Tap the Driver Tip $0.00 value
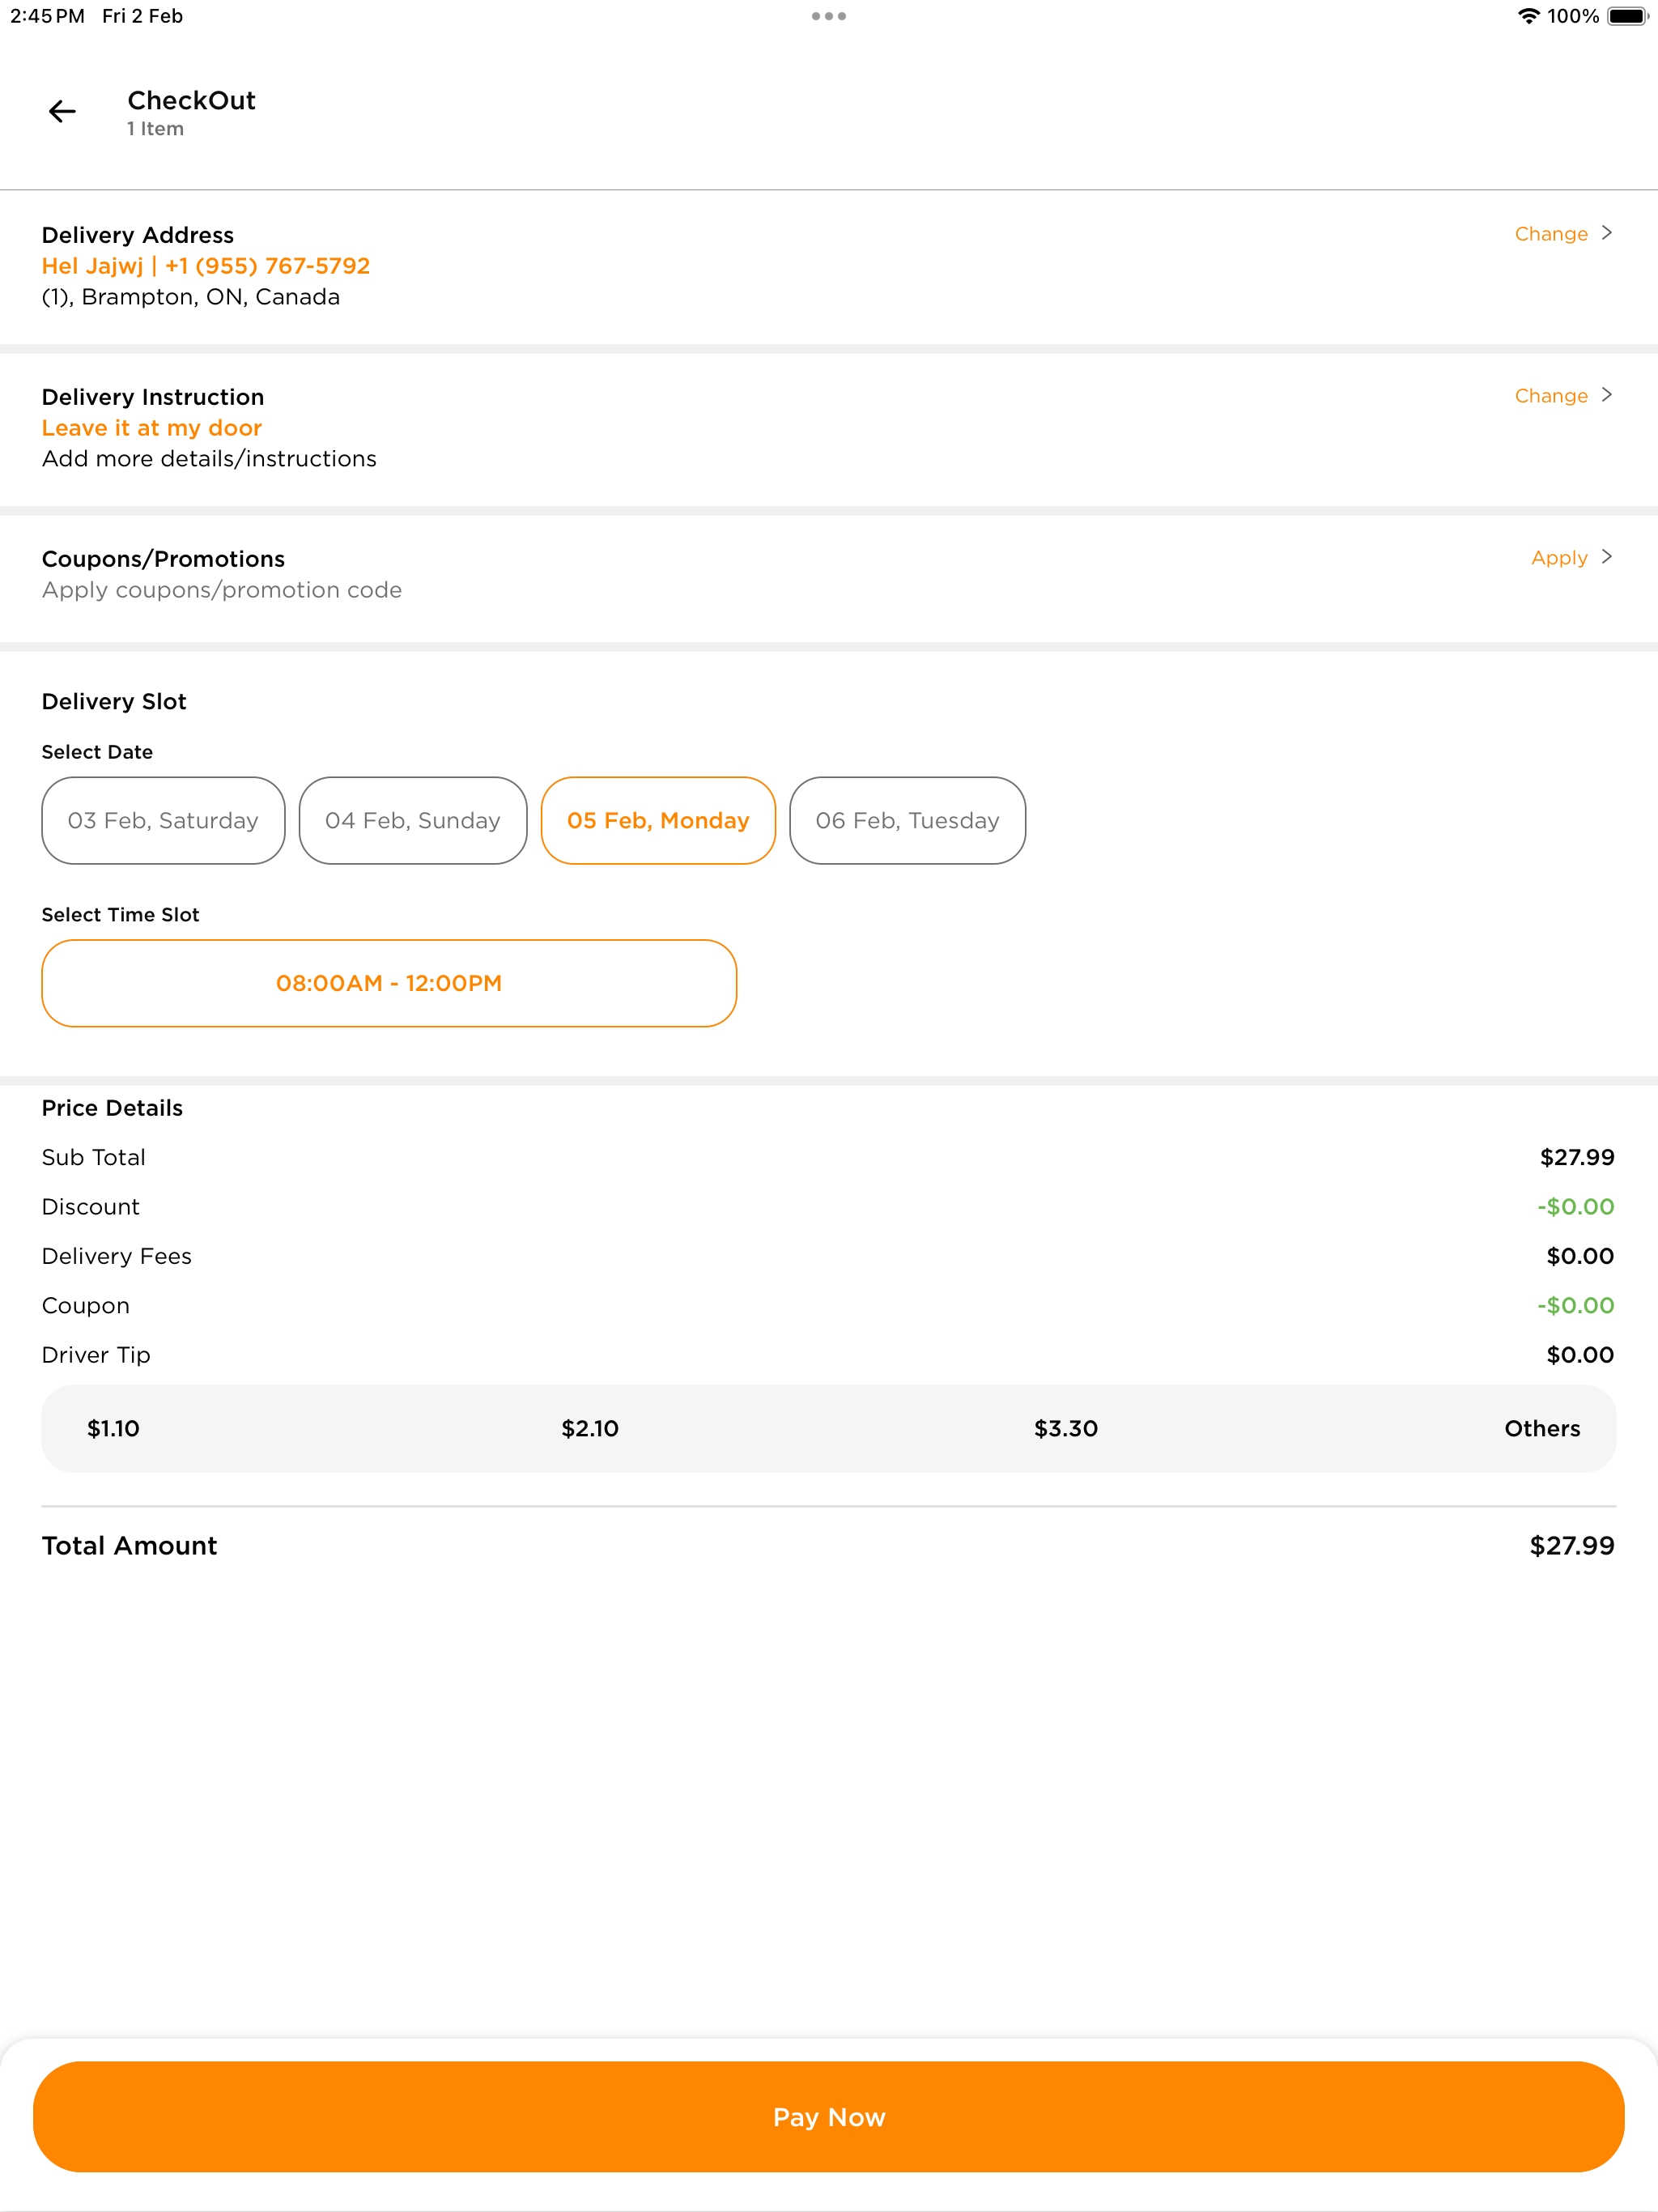Screen dimensions: 1658x2212 1580,1355
